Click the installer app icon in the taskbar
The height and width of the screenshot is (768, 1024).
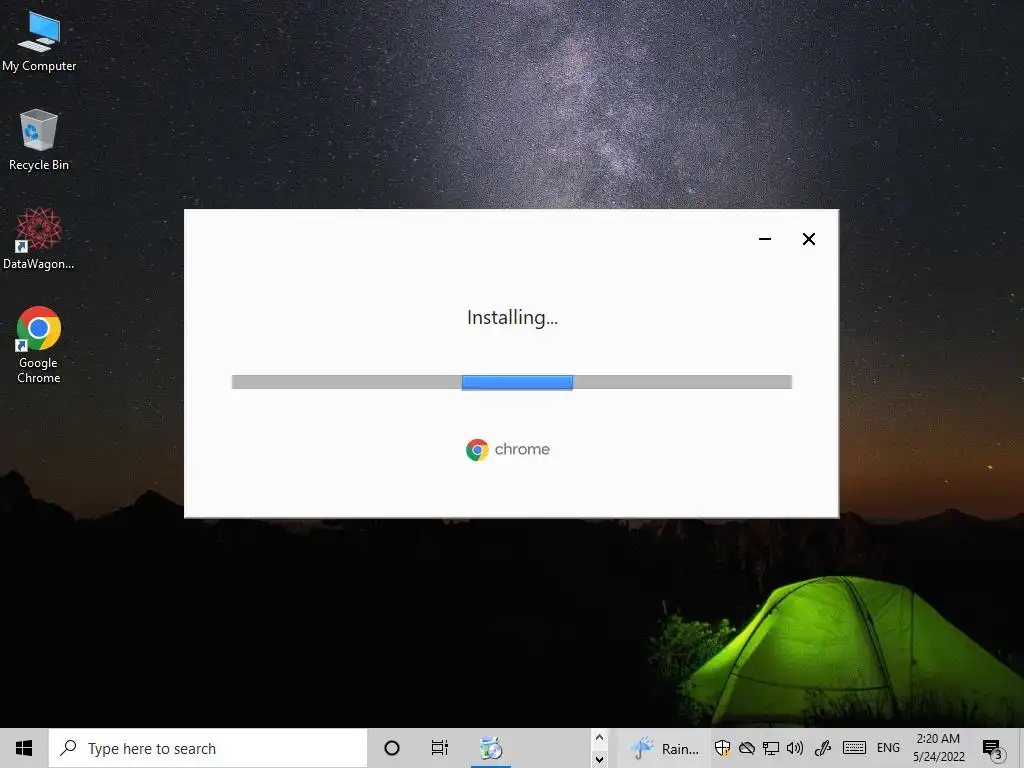tap(491, 748)
